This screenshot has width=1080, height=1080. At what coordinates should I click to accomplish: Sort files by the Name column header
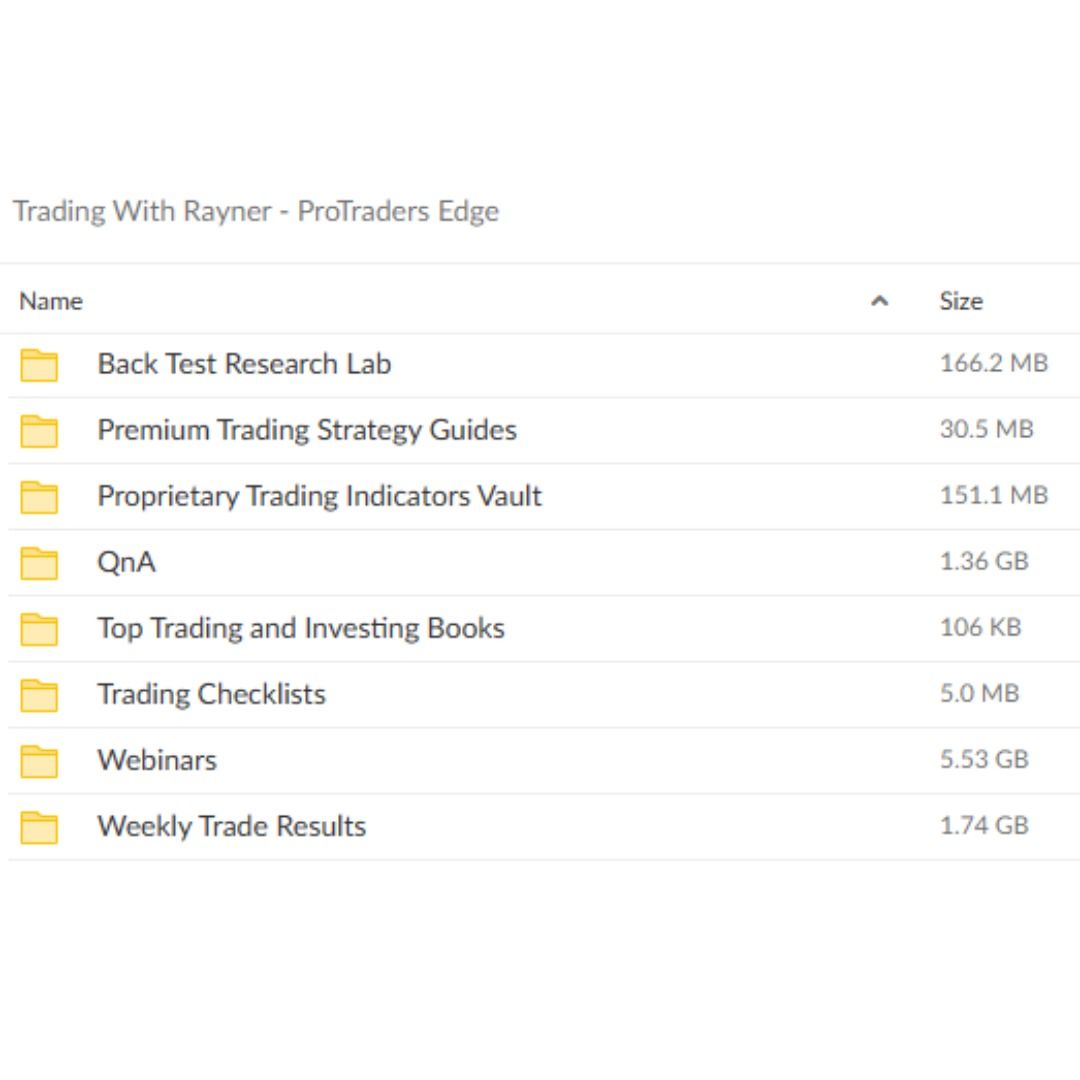point(51,301)
